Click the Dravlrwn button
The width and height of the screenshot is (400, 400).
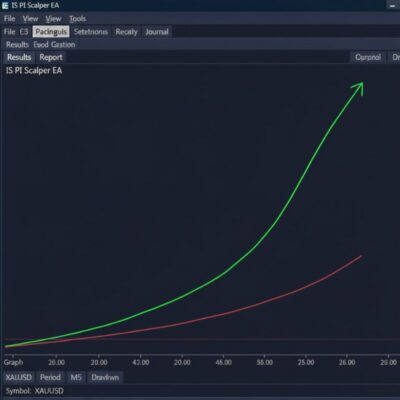(105, 377)
